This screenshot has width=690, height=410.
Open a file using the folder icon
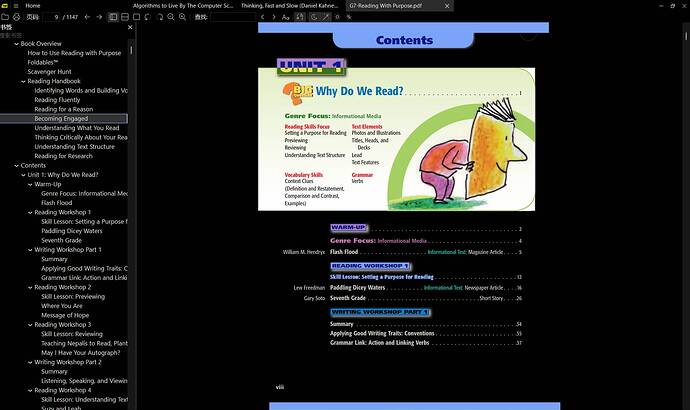click(x=5, y=17)
